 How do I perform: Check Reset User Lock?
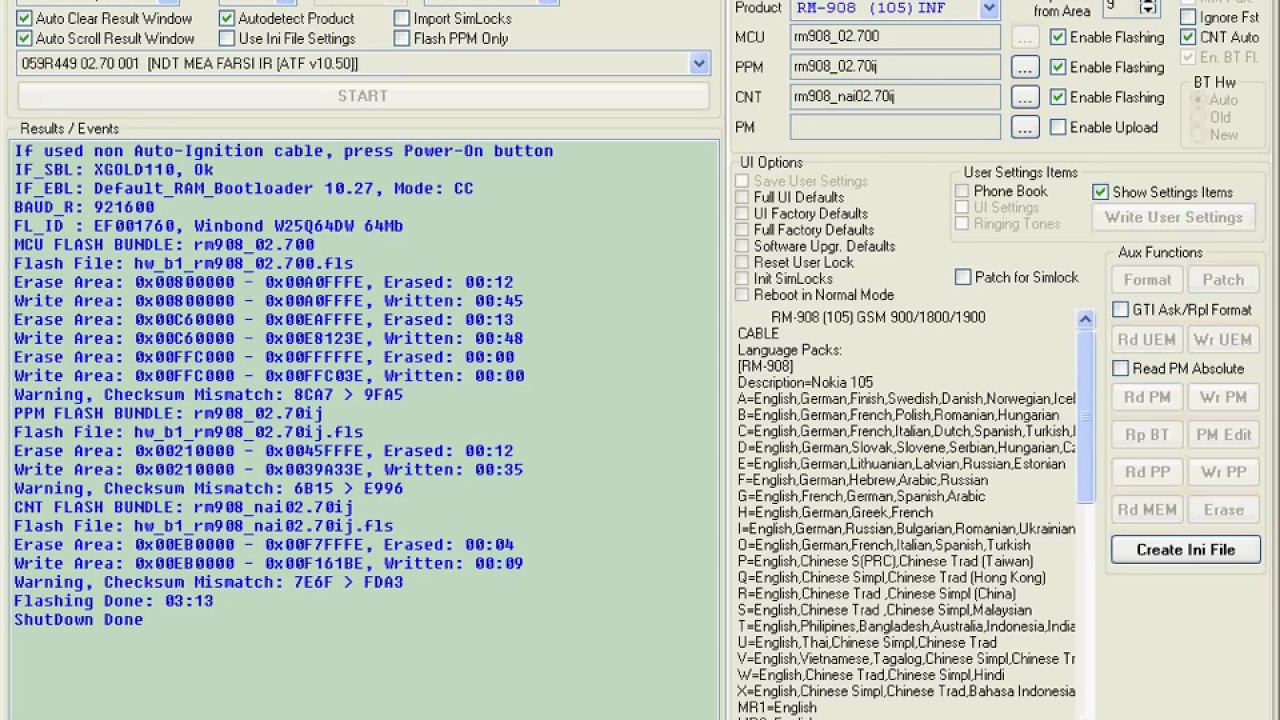pos(742,262)
